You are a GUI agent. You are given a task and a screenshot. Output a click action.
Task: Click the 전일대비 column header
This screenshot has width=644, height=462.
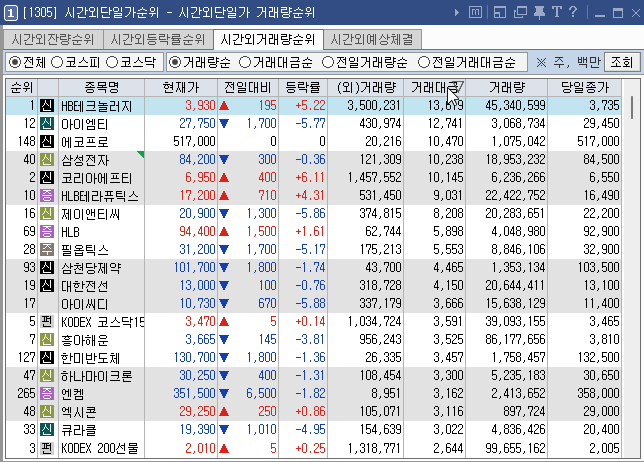pos(248,87)
